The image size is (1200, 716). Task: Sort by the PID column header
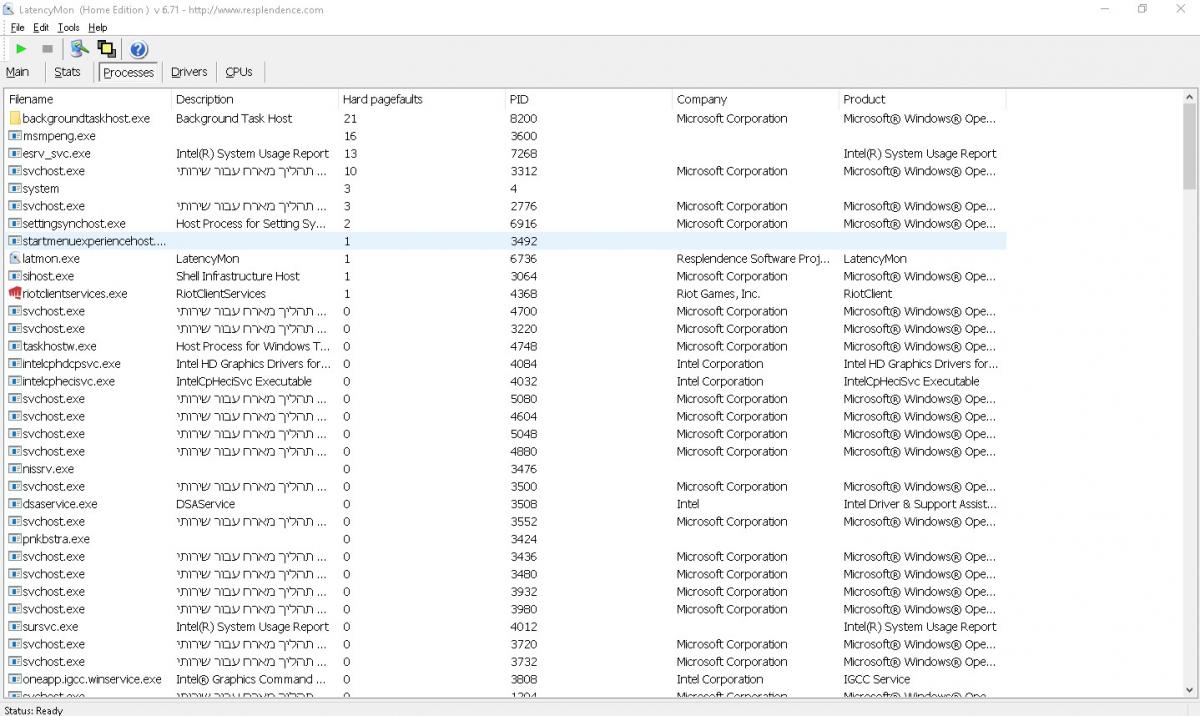coord(589,99)
